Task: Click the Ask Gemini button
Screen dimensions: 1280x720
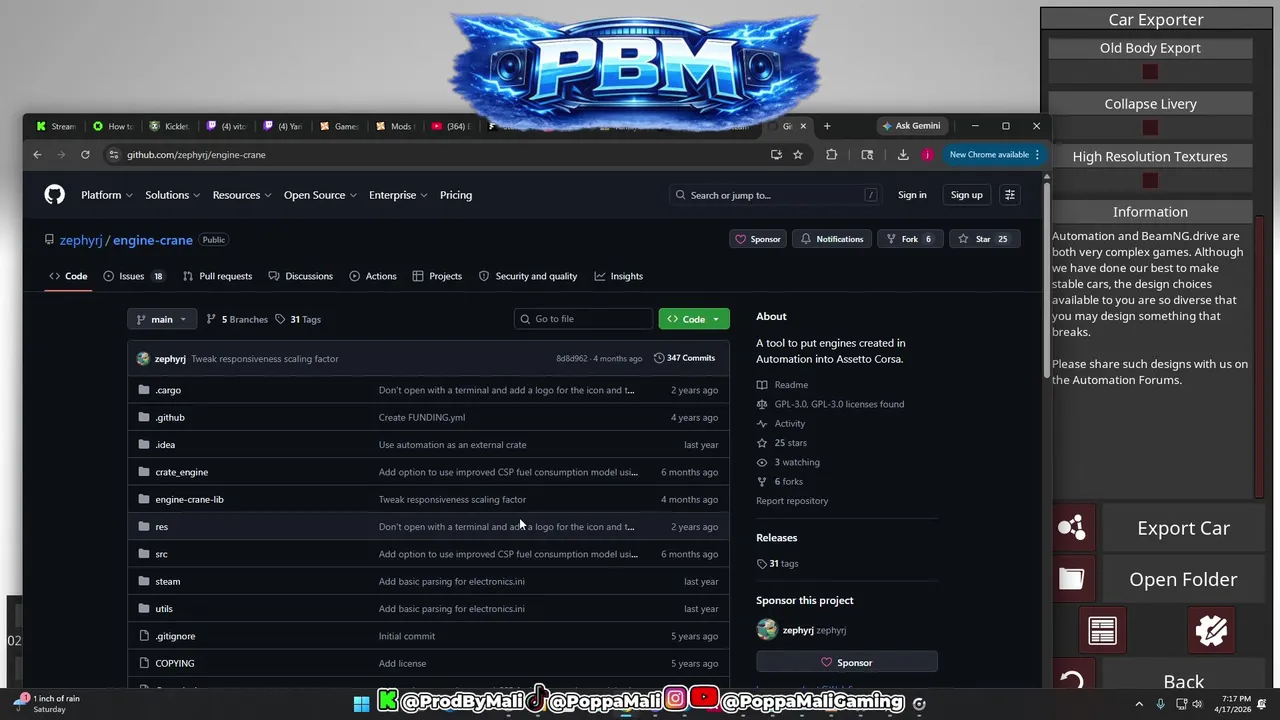Action: [911, 126]
